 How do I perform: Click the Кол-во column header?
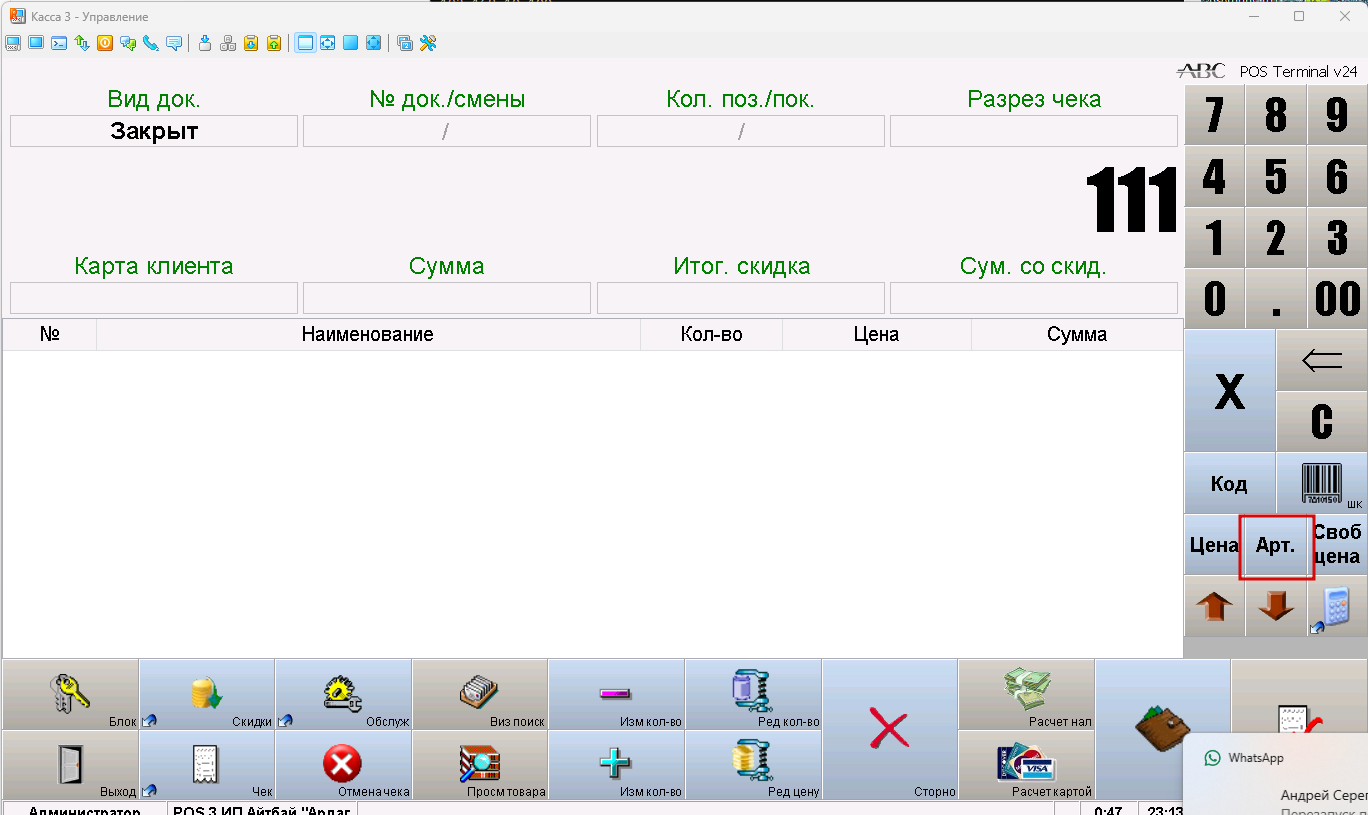tap(711, 335)
